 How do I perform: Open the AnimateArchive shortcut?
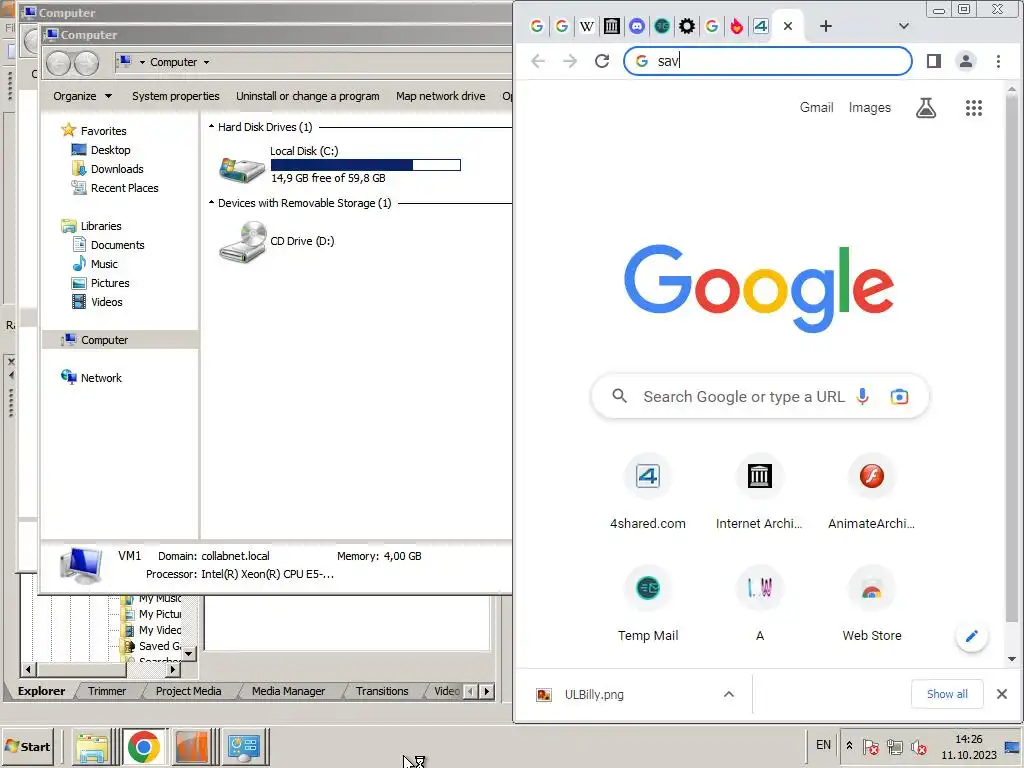tap(871, 492)
